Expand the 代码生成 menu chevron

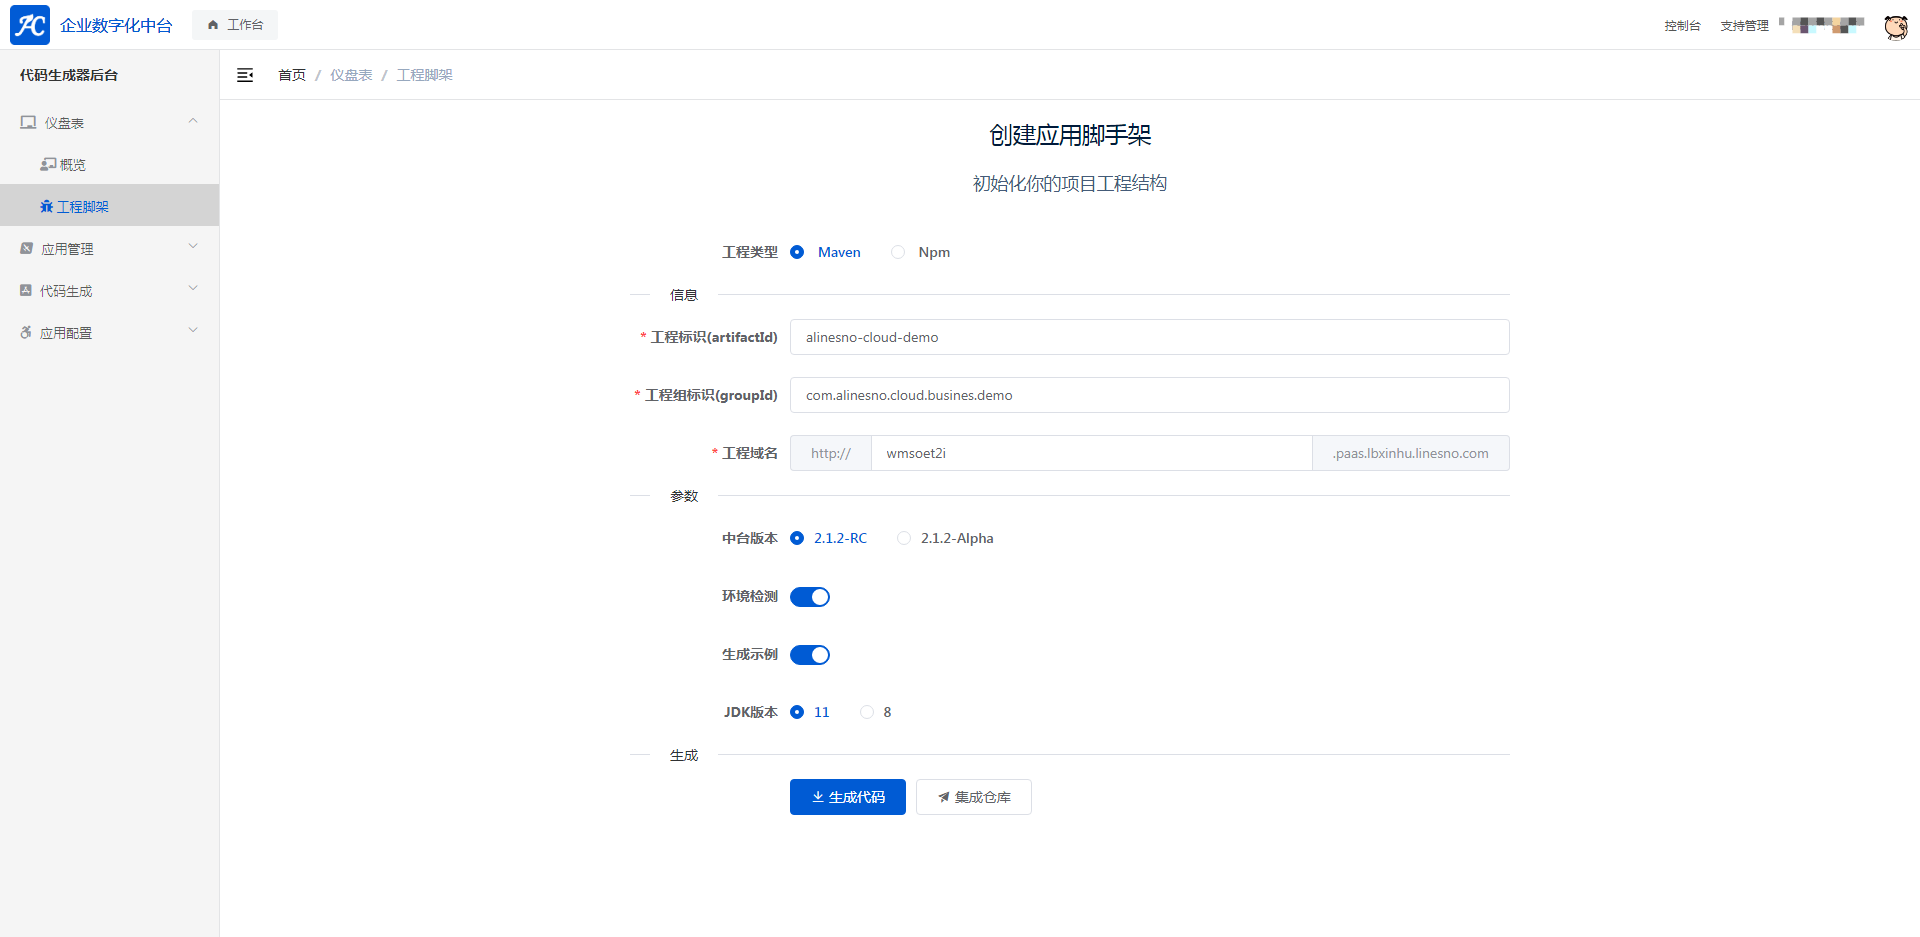pyautogui.click(x=193, y=290)
